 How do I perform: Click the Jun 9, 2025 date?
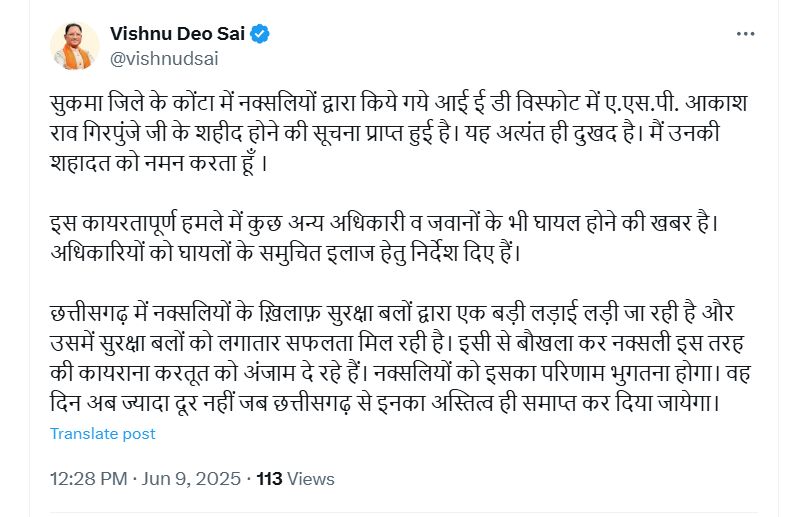point(191,479)
